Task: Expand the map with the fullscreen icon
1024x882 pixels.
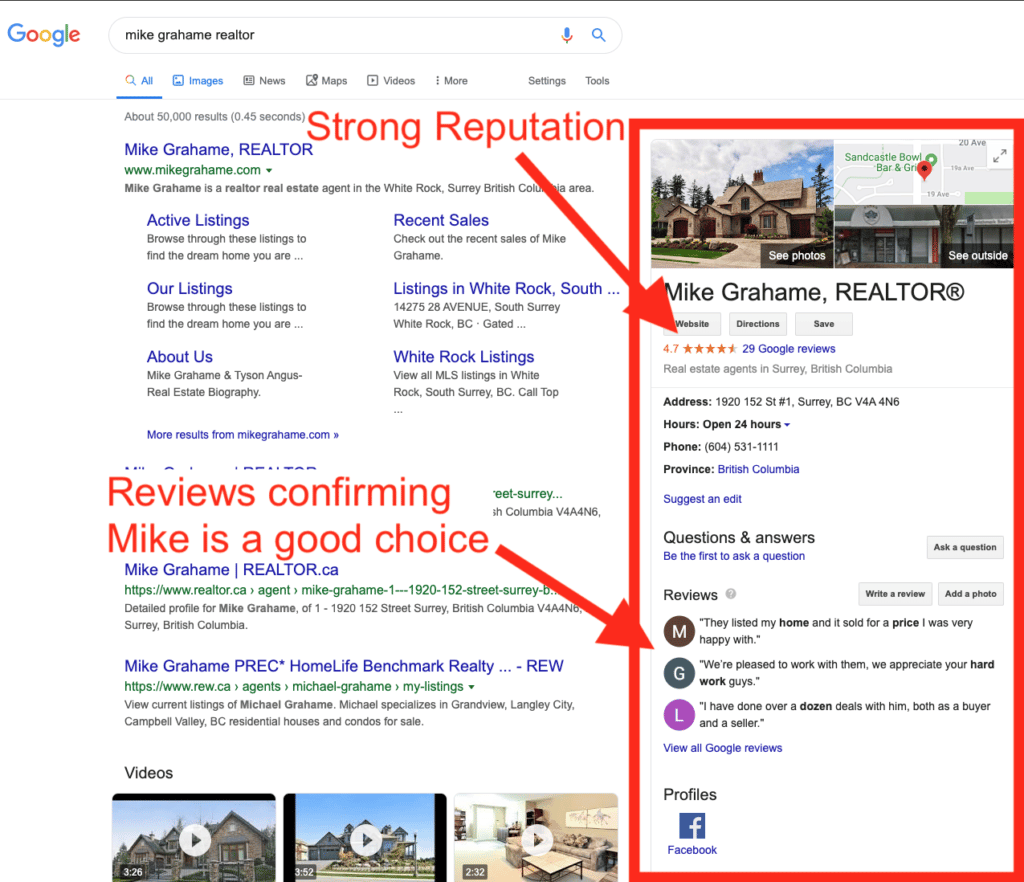Action: 1000,155
